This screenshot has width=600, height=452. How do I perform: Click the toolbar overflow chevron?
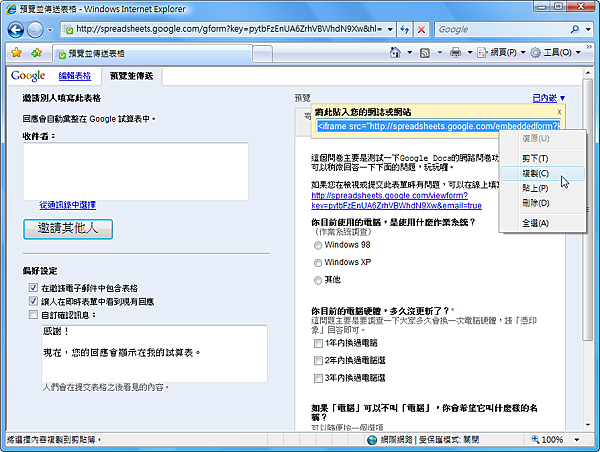pyautogui.click(x=589, y=47)
